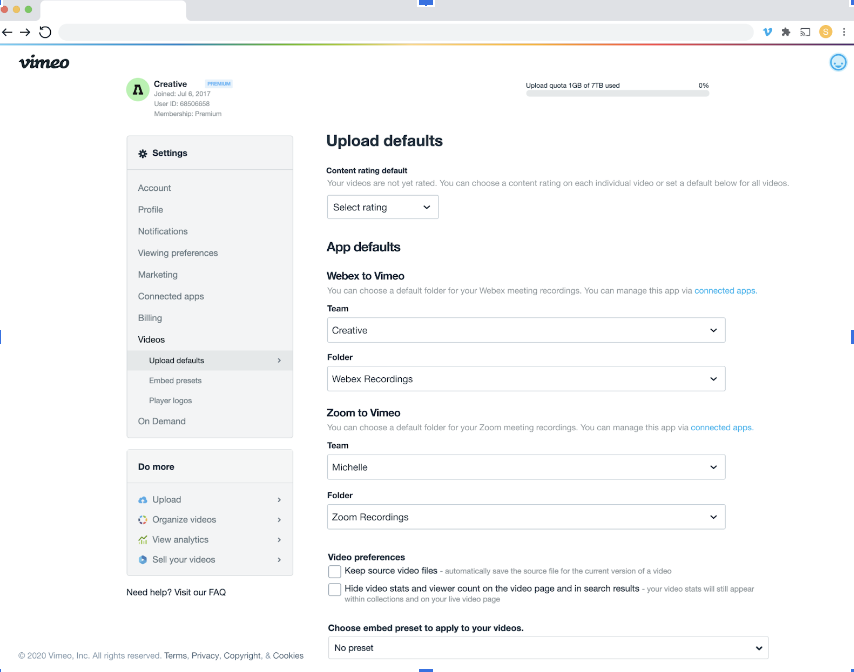Open Zoom Team dropdown showing Michelle

pos(526,467)
